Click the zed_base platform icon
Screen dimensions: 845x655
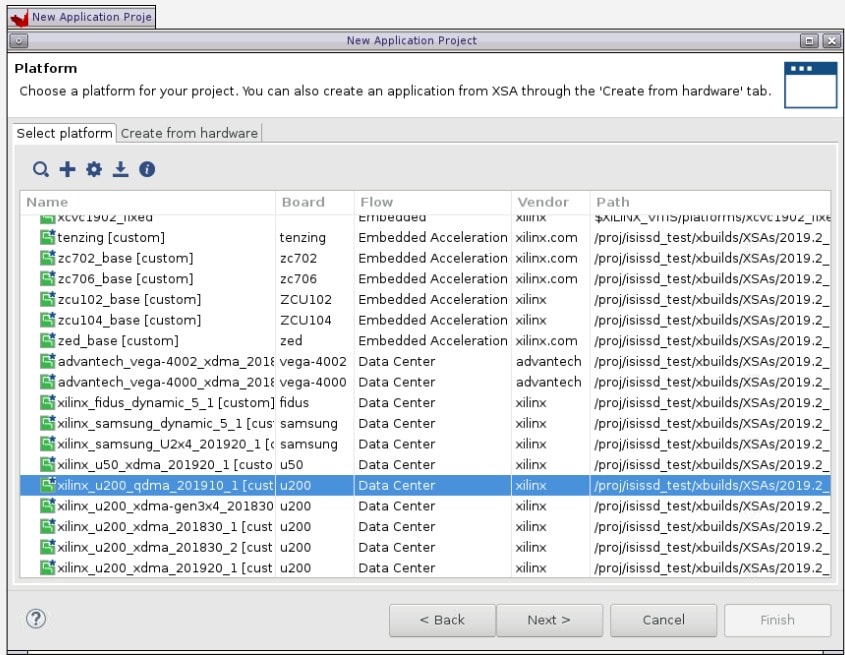click(48, 340)
